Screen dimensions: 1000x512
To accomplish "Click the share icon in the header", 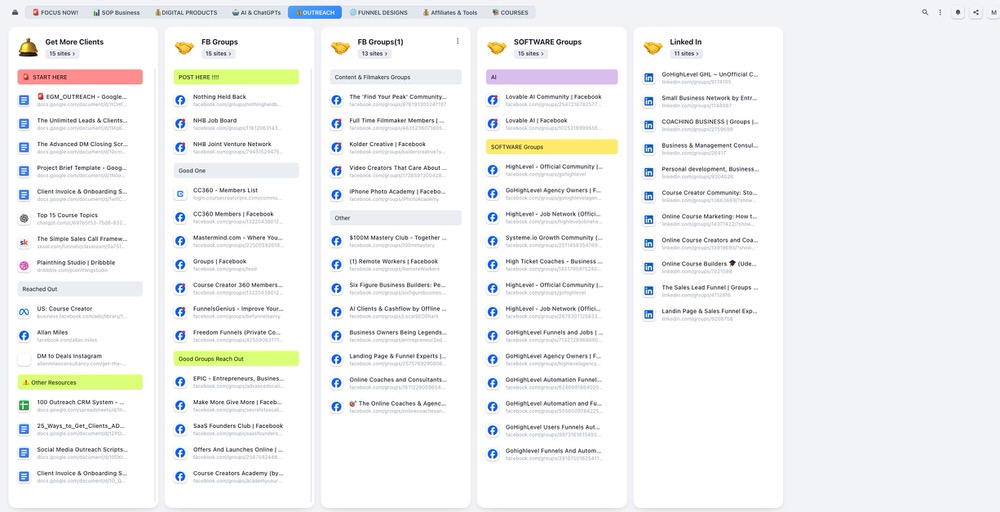I will (976, 12).
